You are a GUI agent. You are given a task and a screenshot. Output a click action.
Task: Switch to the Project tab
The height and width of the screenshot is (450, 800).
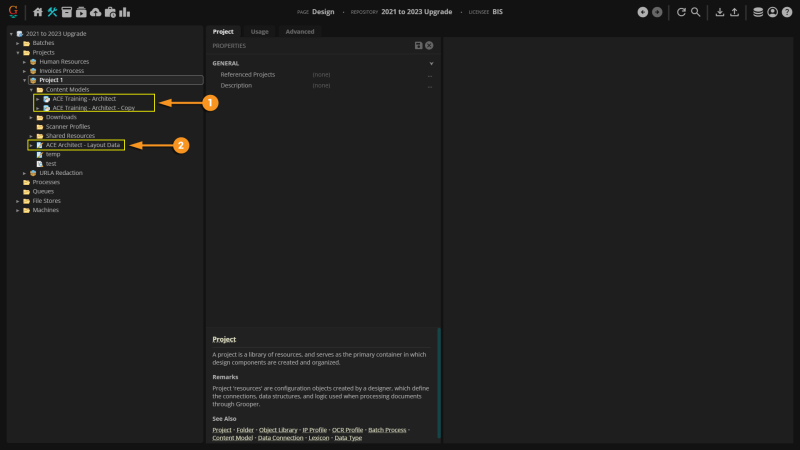223,32
